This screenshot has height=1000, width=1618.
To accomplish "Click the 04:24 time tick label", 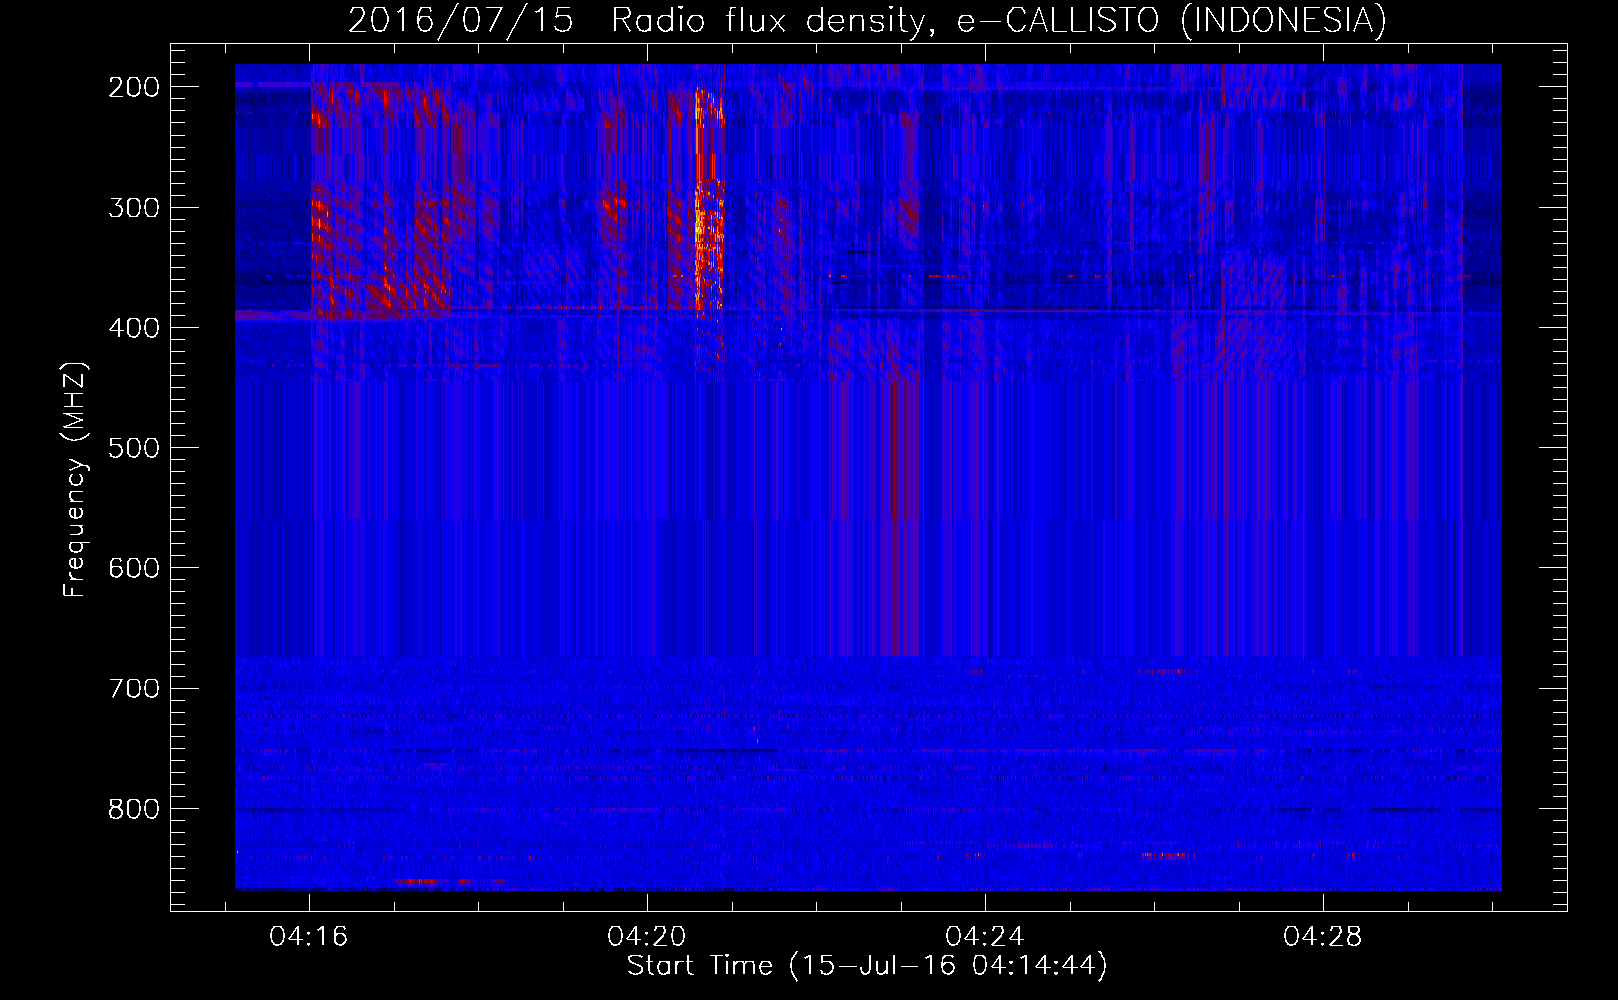I will click(x=985, y=937).
